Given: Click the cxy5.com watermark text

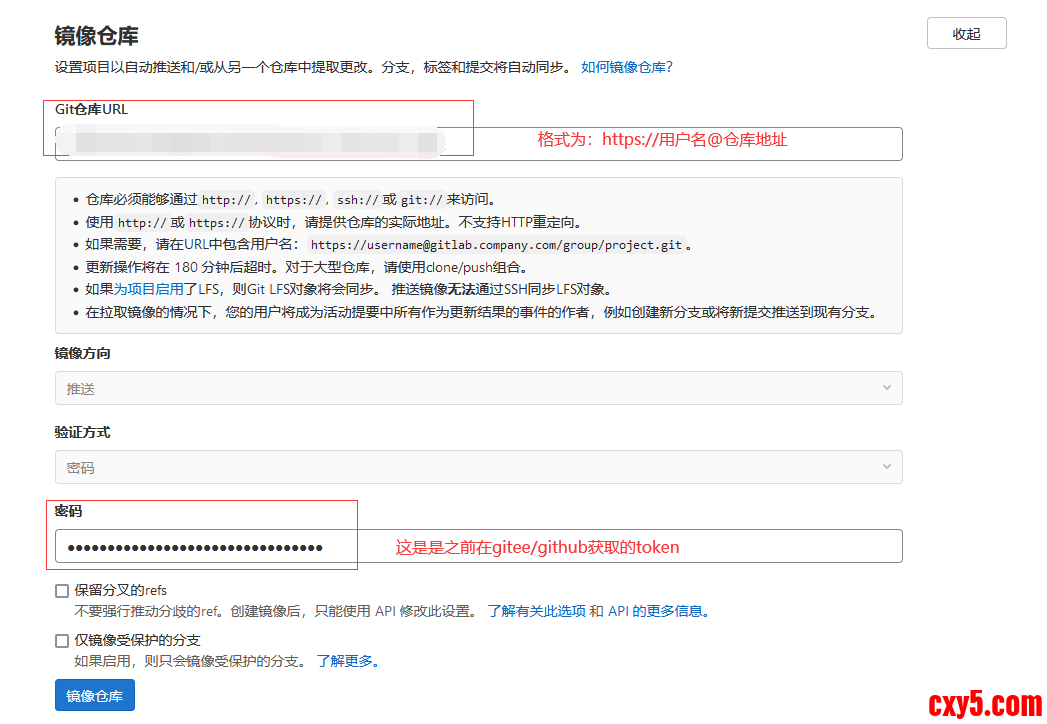Looking at the screenshot, I should 984,704.
